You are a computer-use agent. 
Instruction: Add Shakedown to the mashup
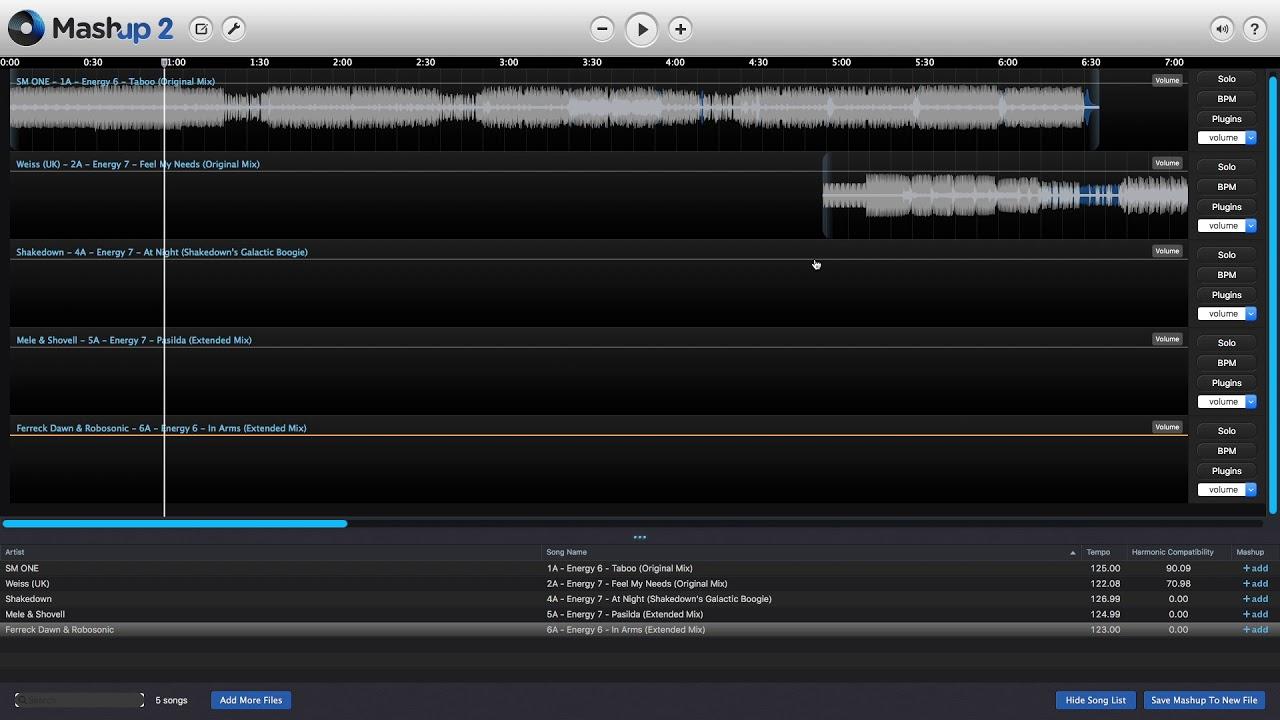pyautogui.click(x=1255, y=599)
